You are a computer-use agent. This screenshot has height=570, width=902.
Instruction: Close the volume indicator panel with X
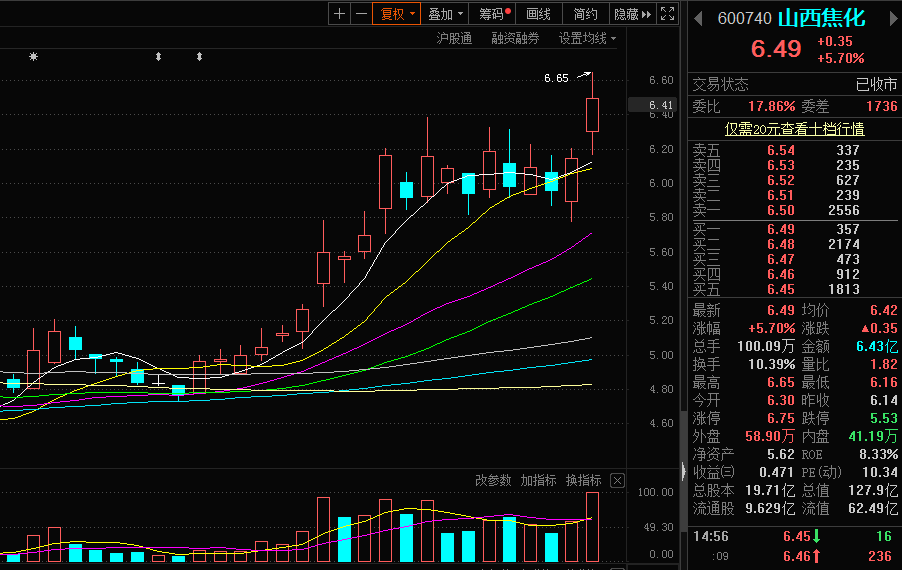point(617,481)
